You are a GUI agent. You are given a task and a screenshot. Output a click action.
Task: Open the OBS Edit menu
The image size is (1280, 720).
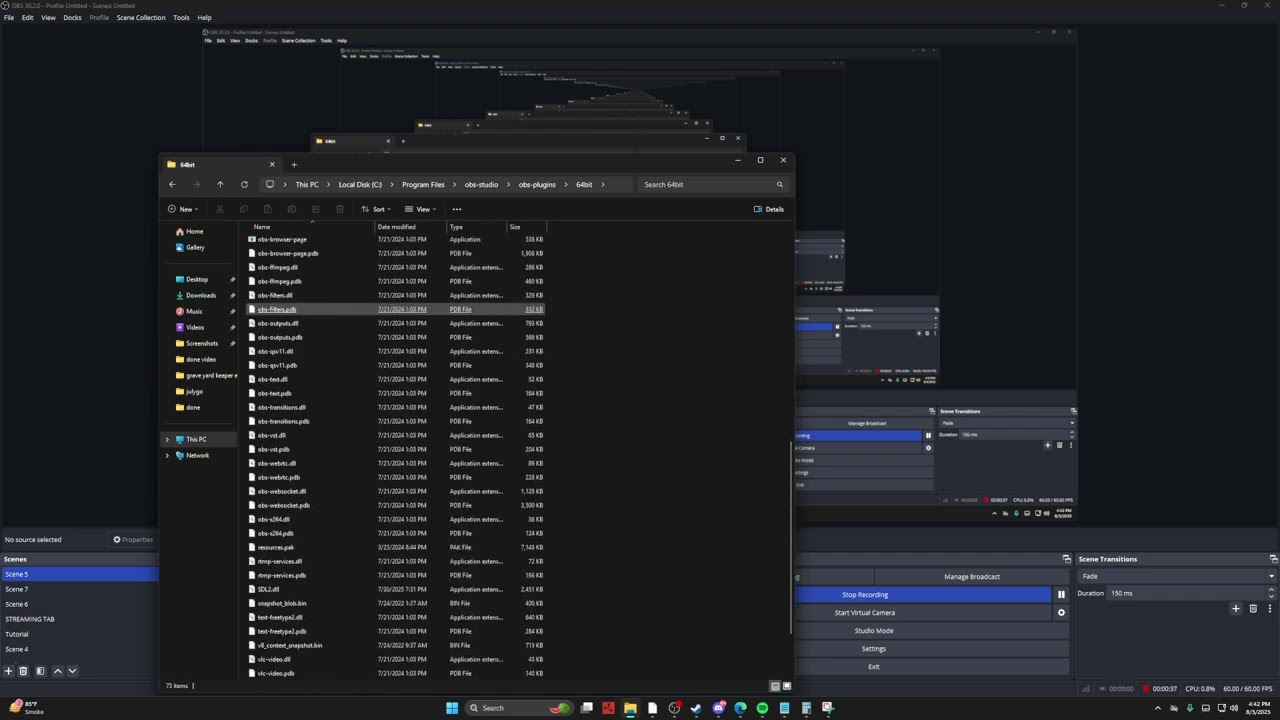(27, 18)
